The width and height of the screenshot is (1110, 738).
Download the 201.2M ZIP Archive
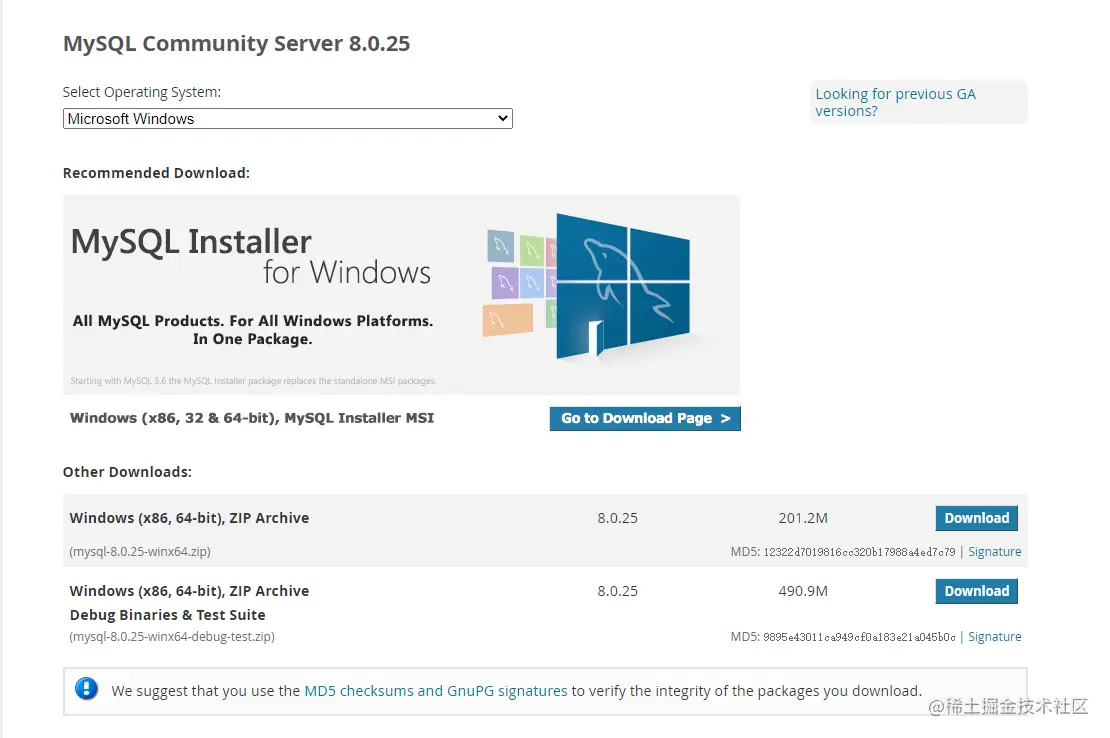click(x=976, y=518)
